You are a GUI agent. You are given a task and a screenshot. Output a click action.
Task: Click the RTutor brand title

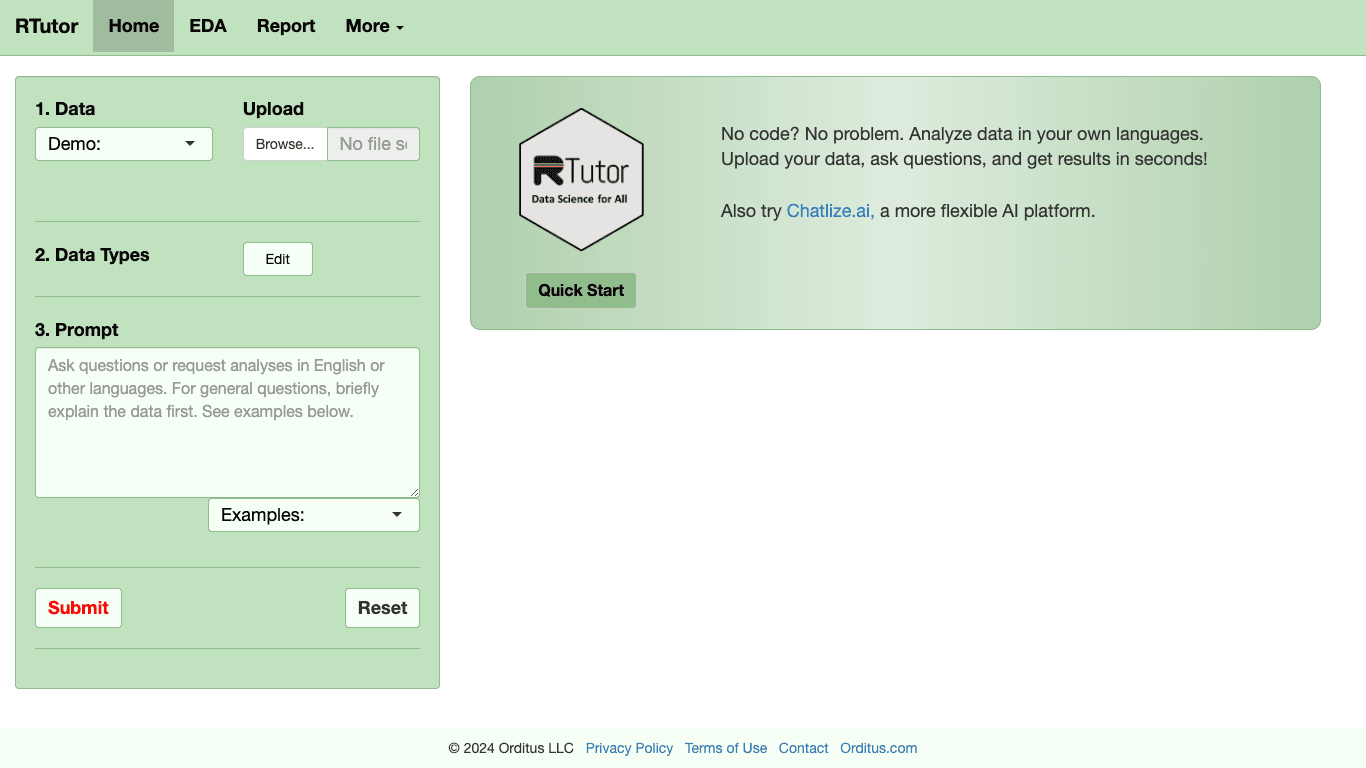47,26
